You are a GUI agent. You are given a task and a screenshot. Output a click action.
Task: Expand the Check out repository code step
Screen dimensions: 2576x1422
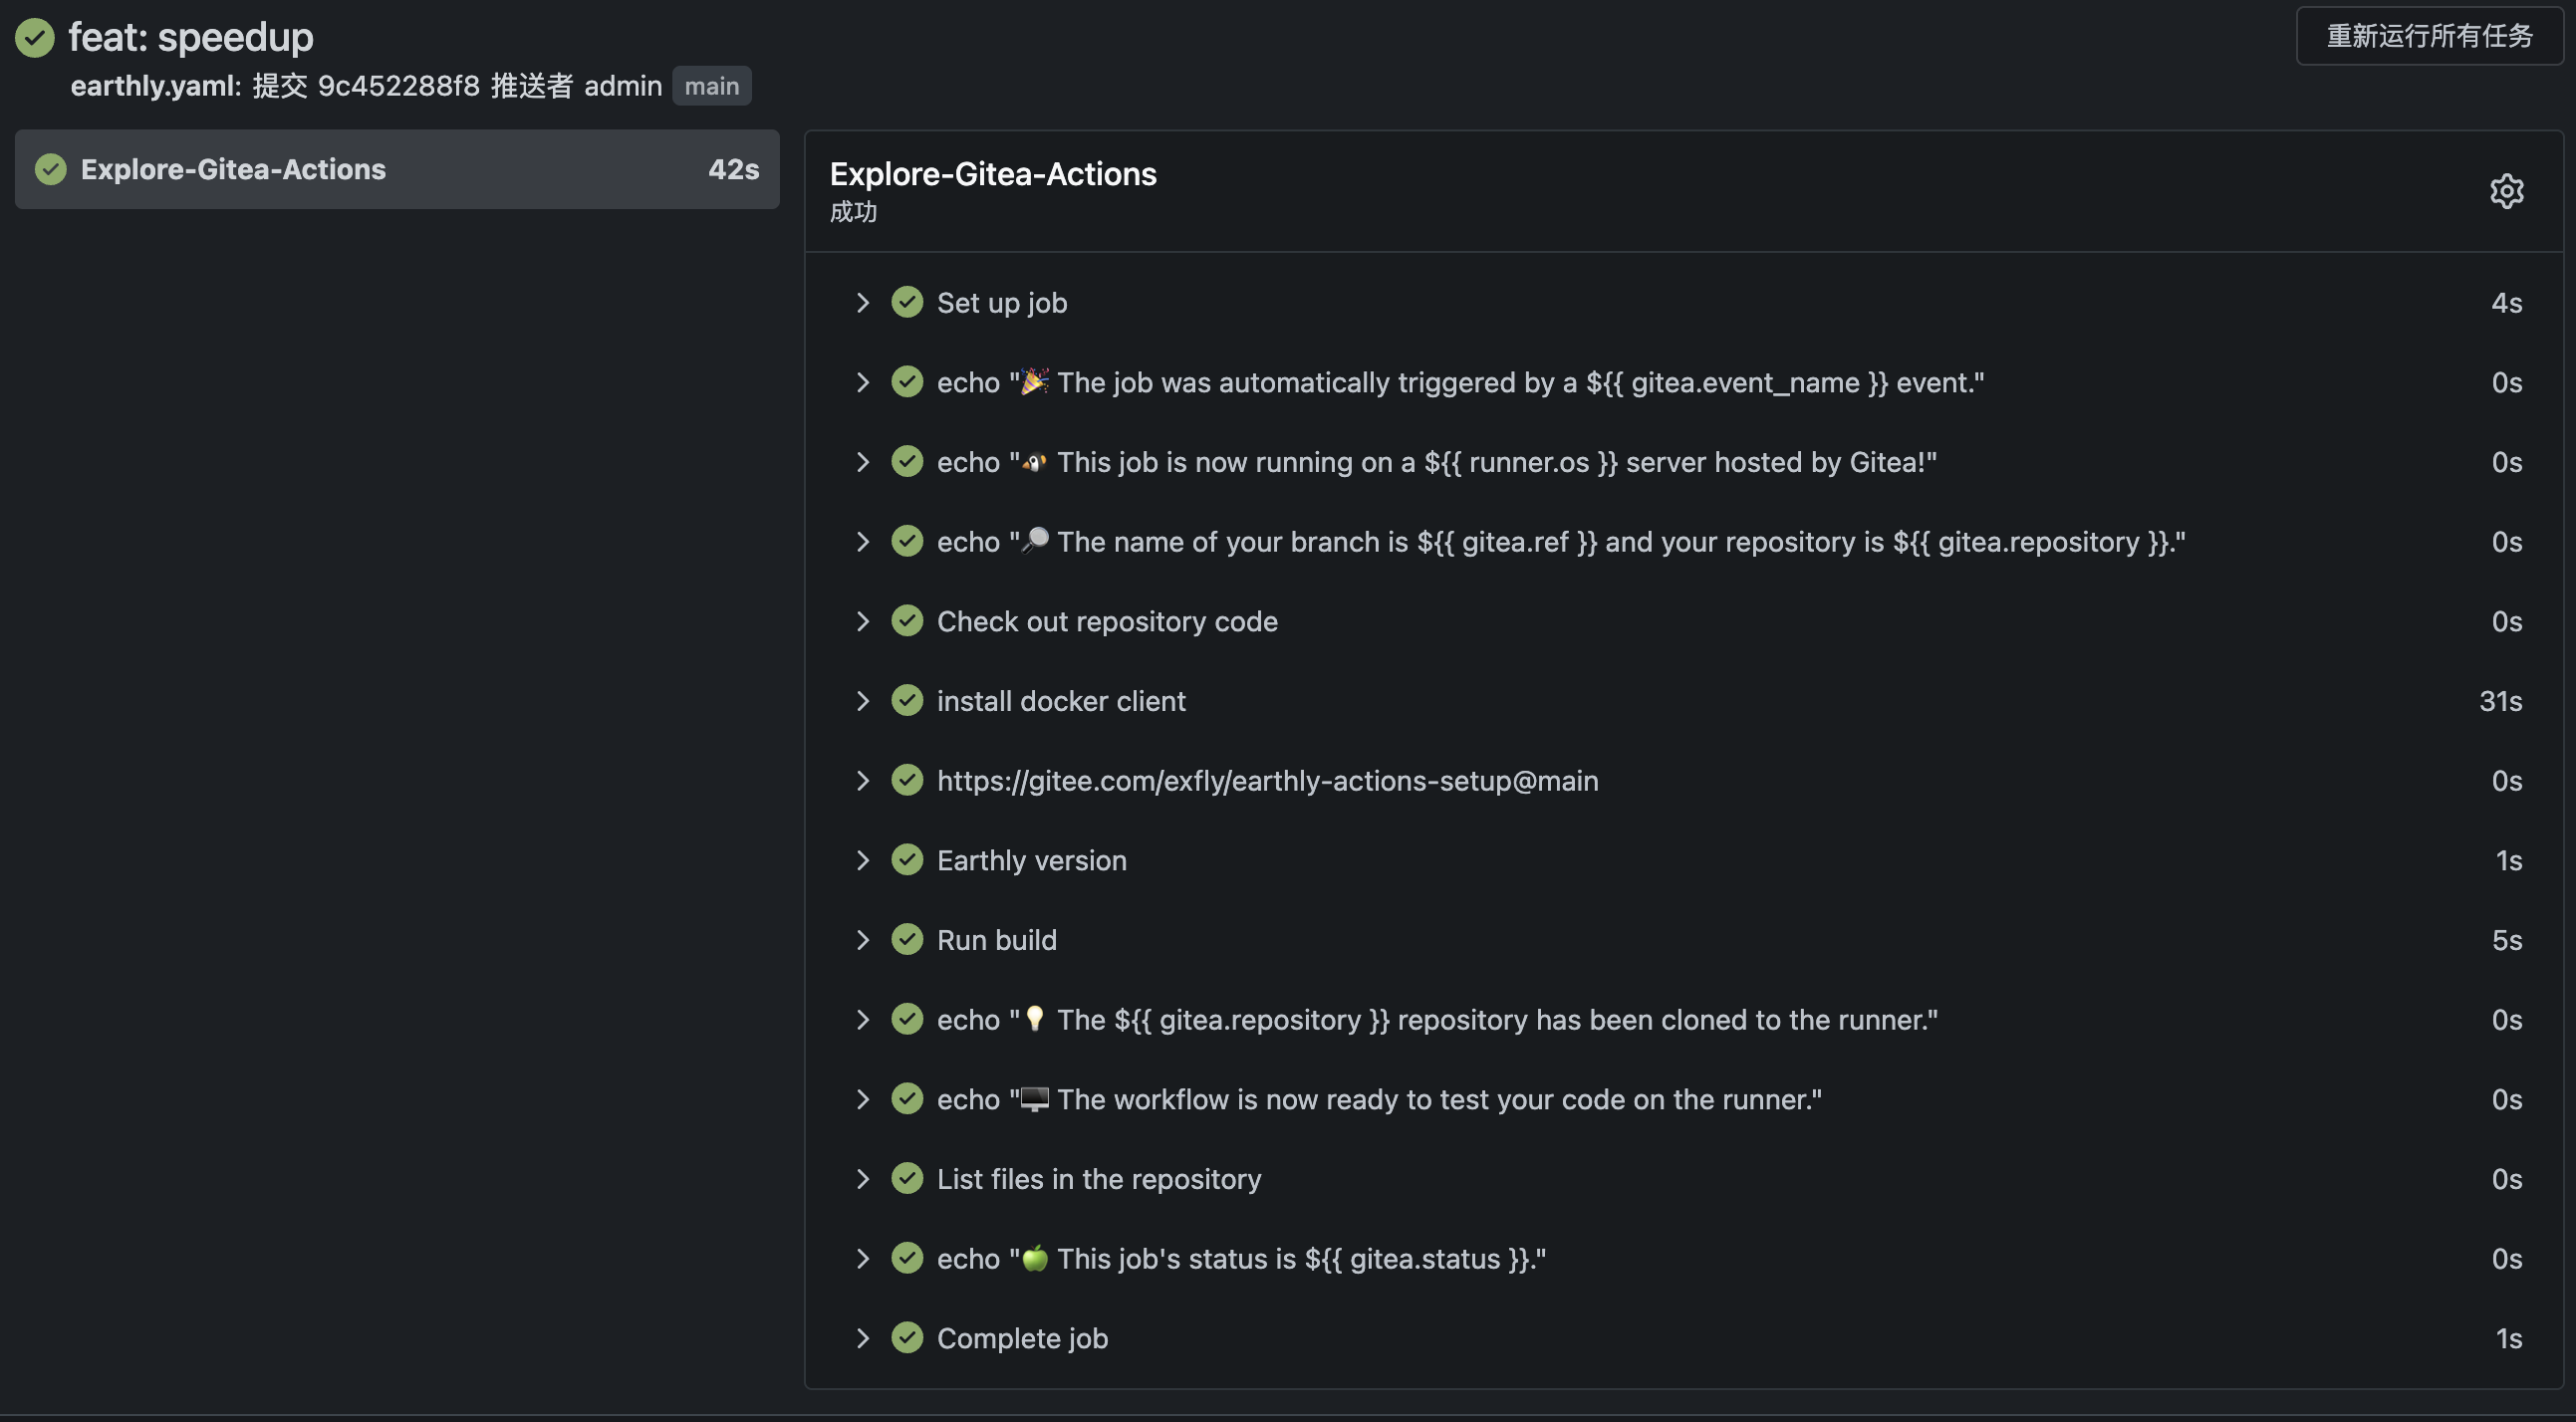(863, 621)
